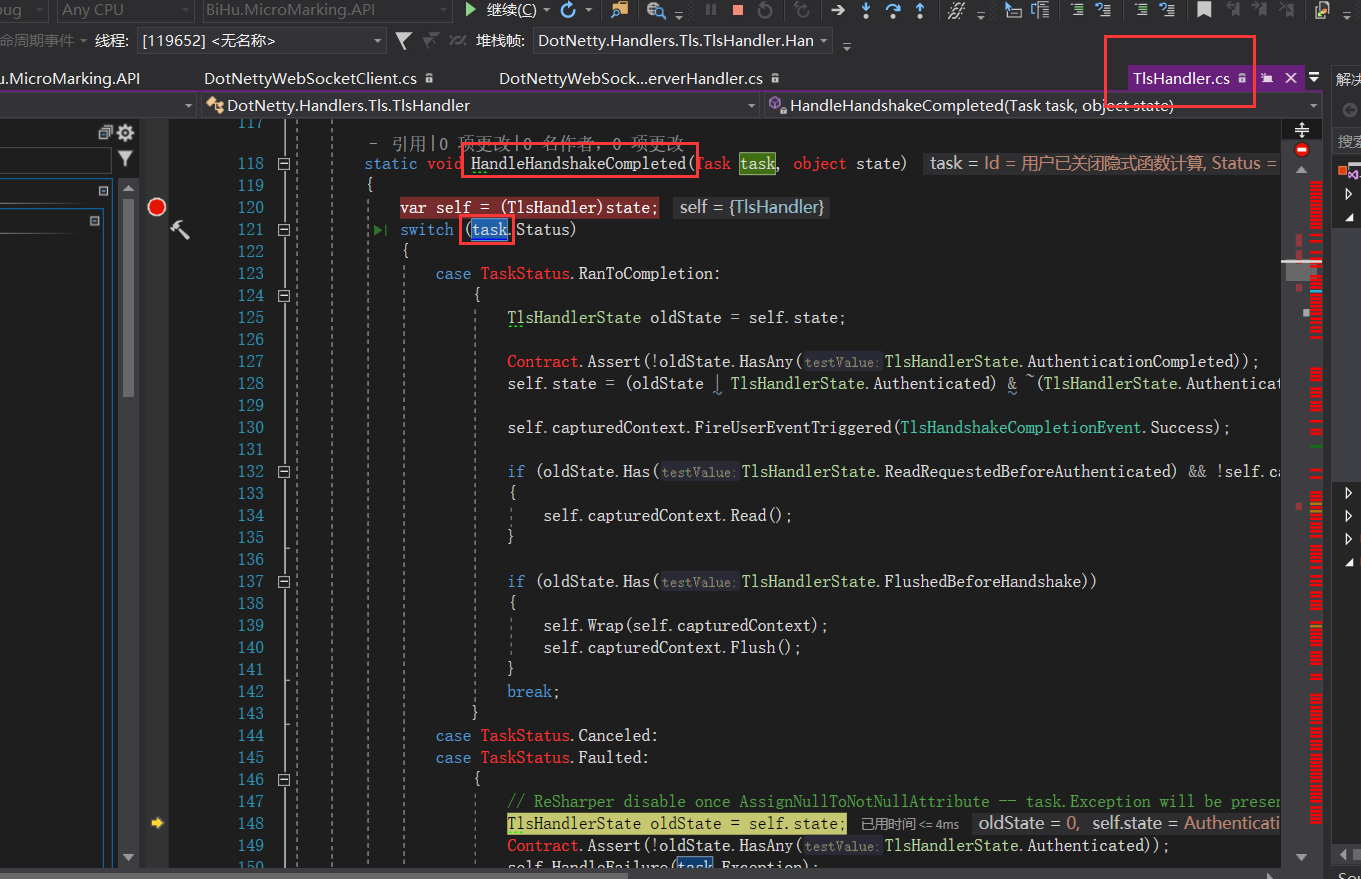Click the 继续 Continue button to resume execution
Viewport: 1361px width, 879px height.
497,10
